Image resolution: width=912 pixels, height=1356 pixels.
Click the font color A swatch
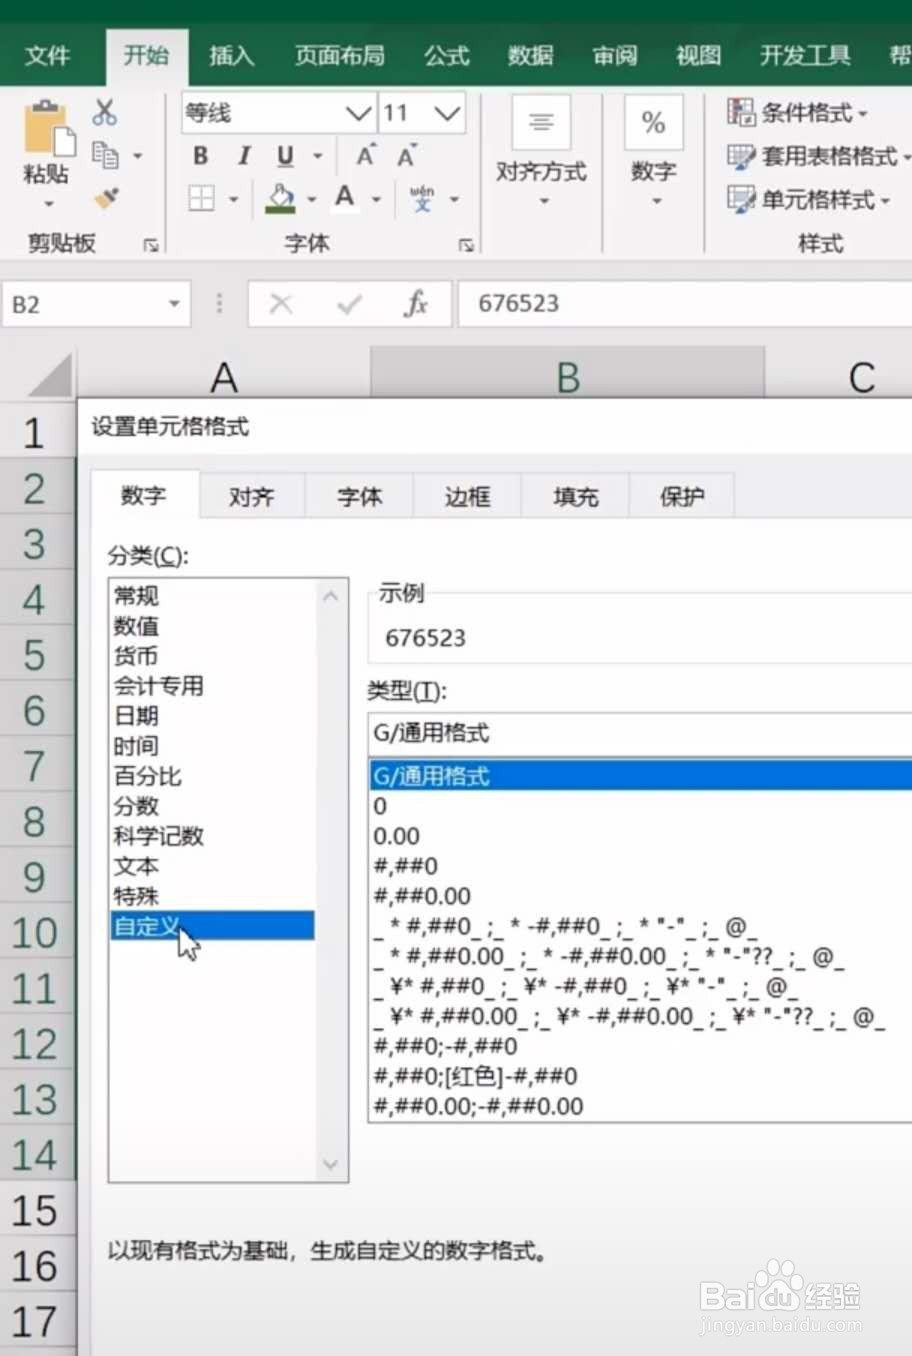coord(343,198)
